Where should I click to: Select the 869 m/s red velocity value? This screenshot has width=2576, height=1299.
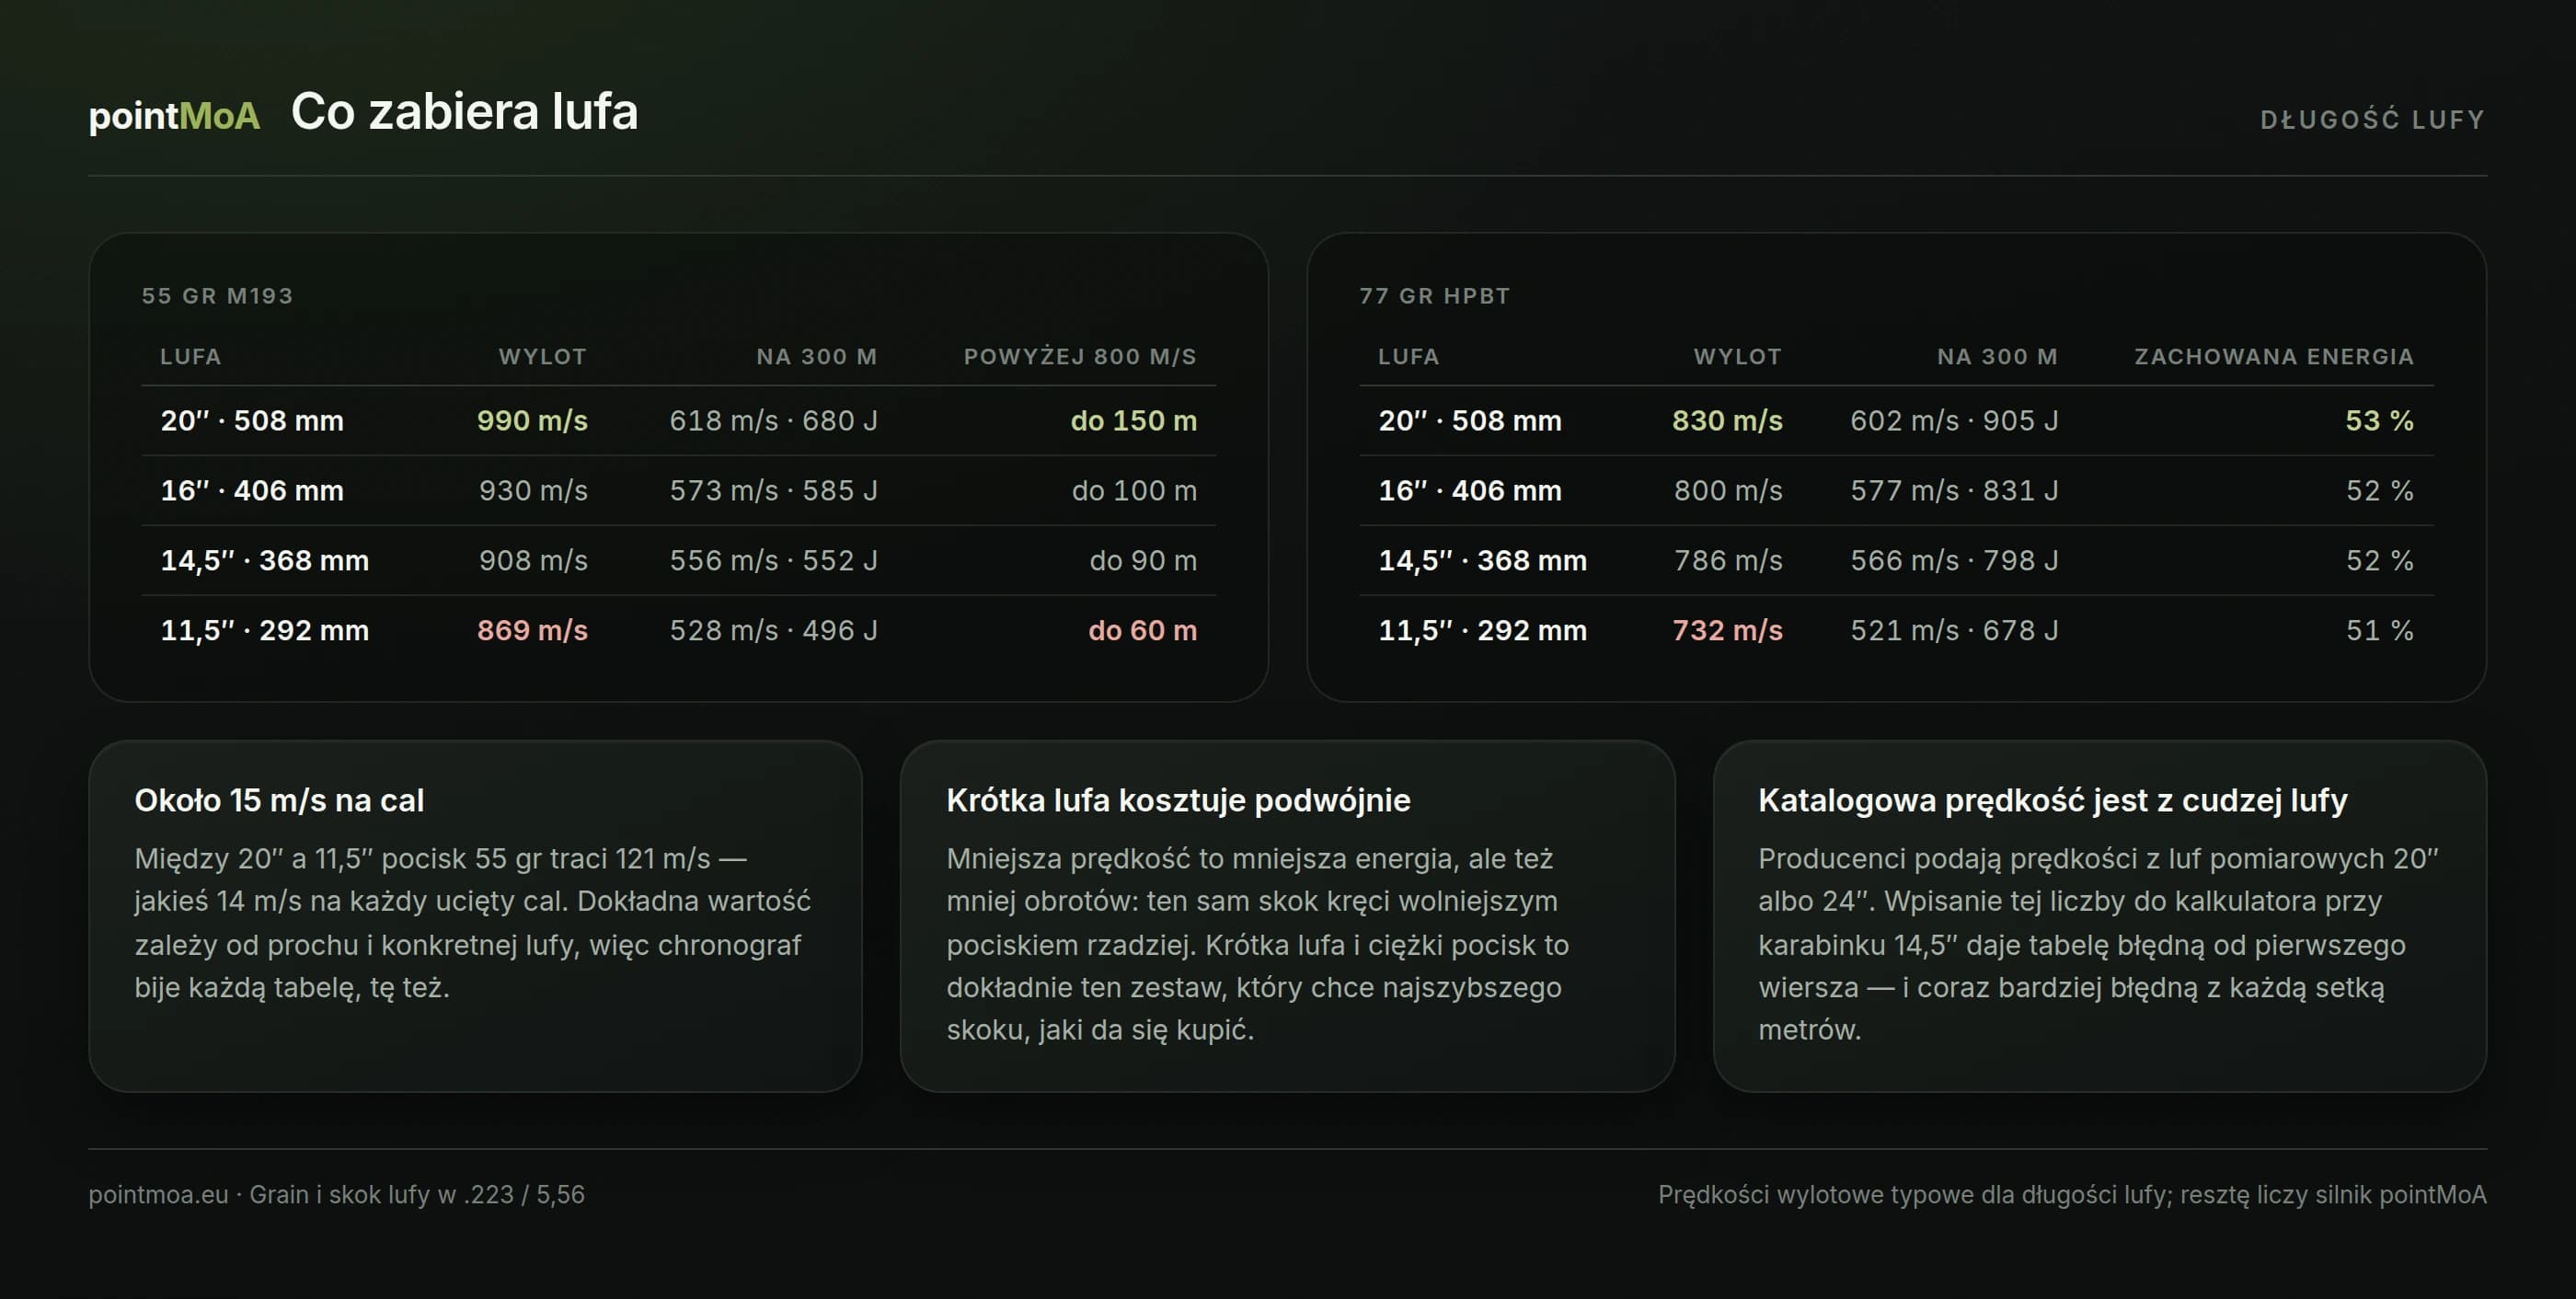(532, 631)
